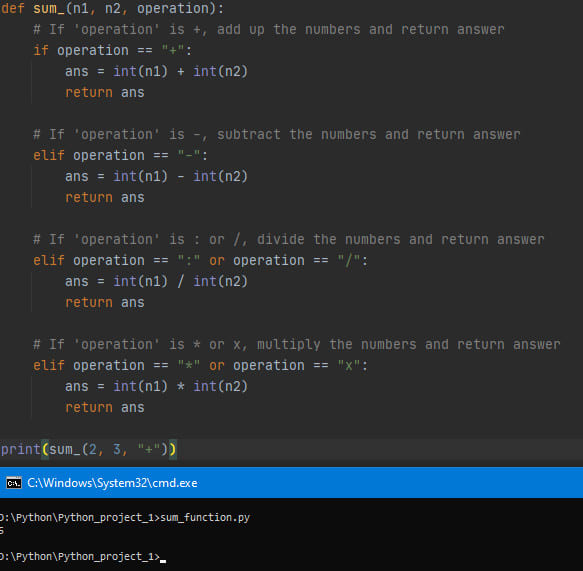Screen dimensions: 583x571
Task: Click the comment about subtracting the numbers
Action: coord(277,134)
